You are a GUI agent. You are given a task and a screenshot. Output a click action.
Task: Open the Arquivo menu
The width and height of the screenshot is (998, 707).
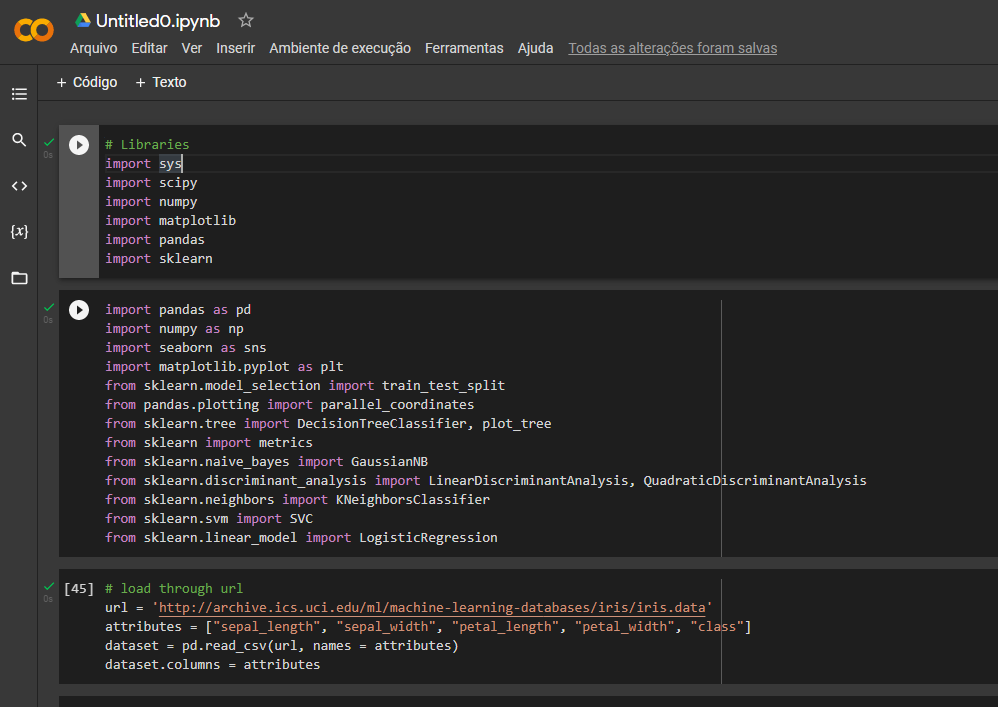tap(93, 47)
